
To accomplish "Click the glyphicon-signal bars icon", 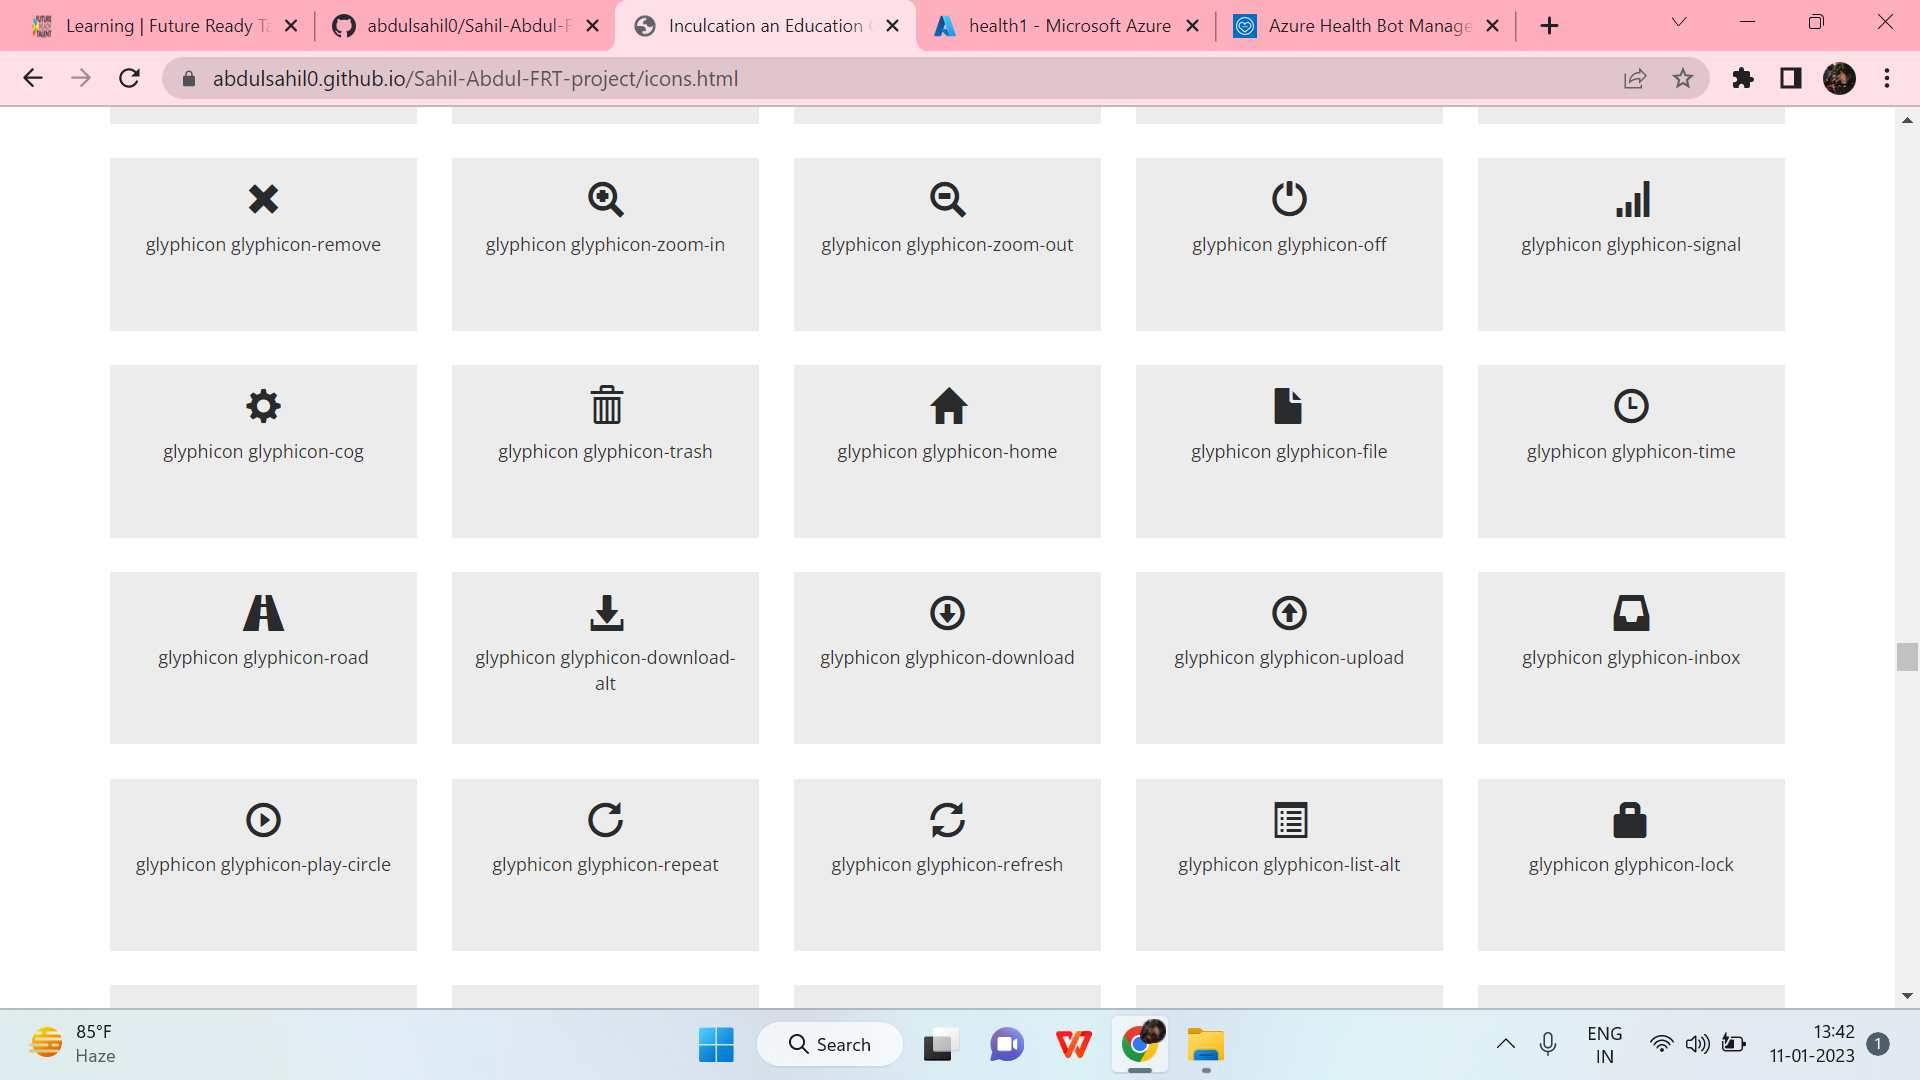I will [x=1631, y=199].
